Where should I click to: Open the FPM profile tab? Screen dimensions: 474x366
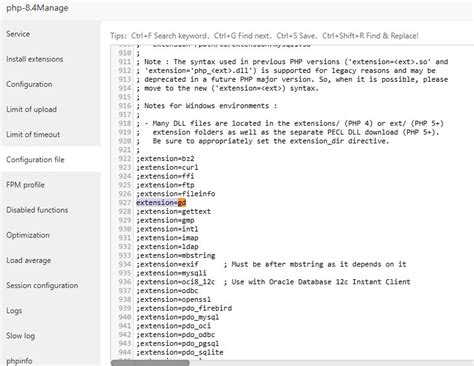coord(25,185)
